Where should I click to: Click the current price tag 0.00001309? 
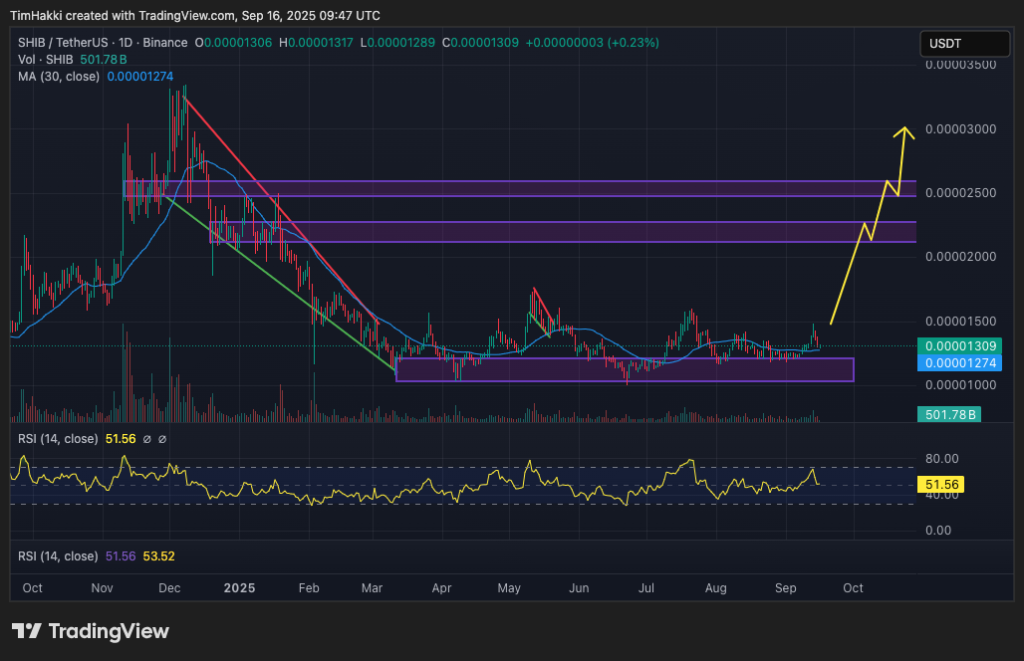[x=958, y=347]
